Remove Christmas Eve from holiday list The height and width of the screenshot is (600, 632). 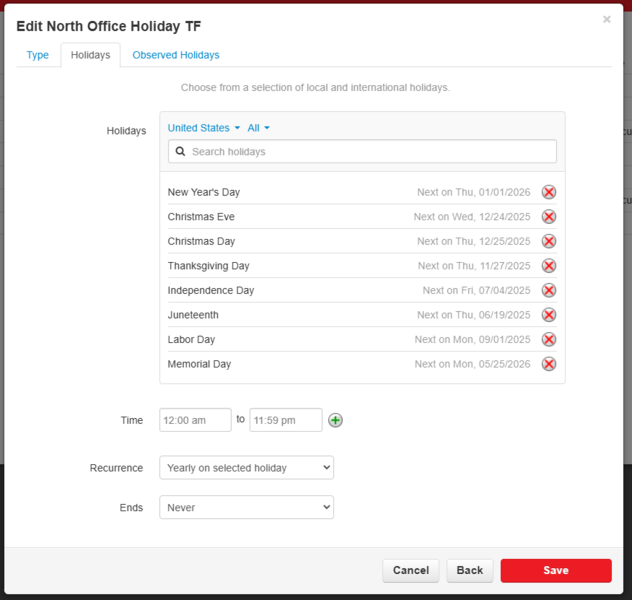click(549, 217)
